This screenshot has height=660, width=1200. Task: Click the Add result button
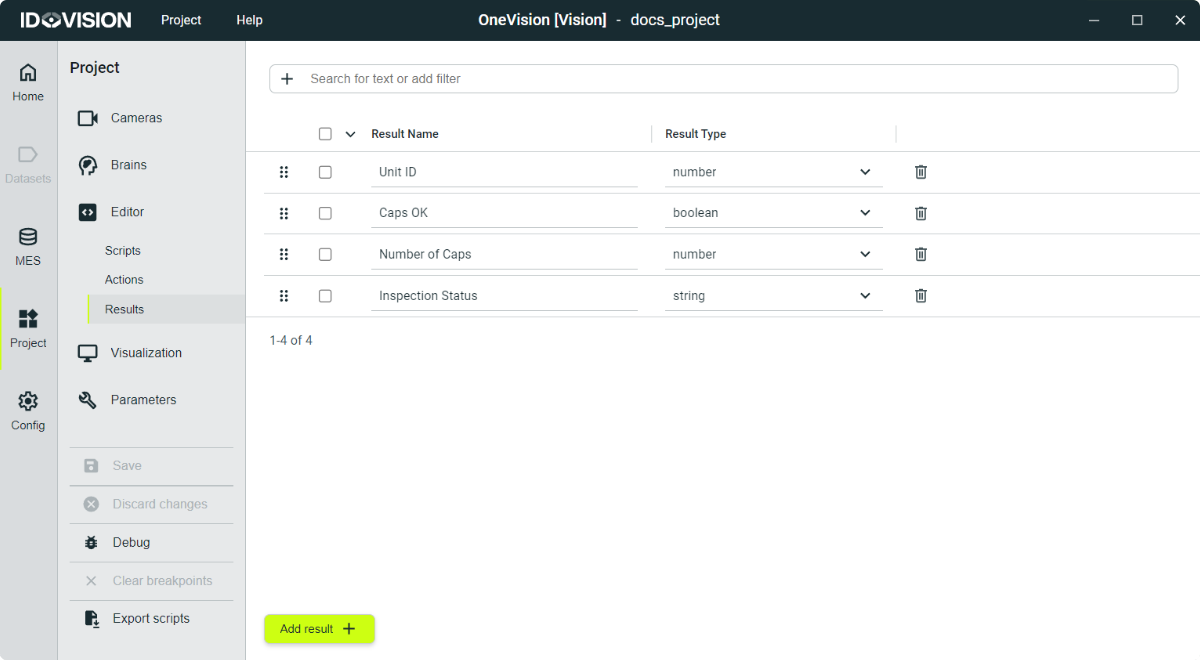(x=319, y=629)
